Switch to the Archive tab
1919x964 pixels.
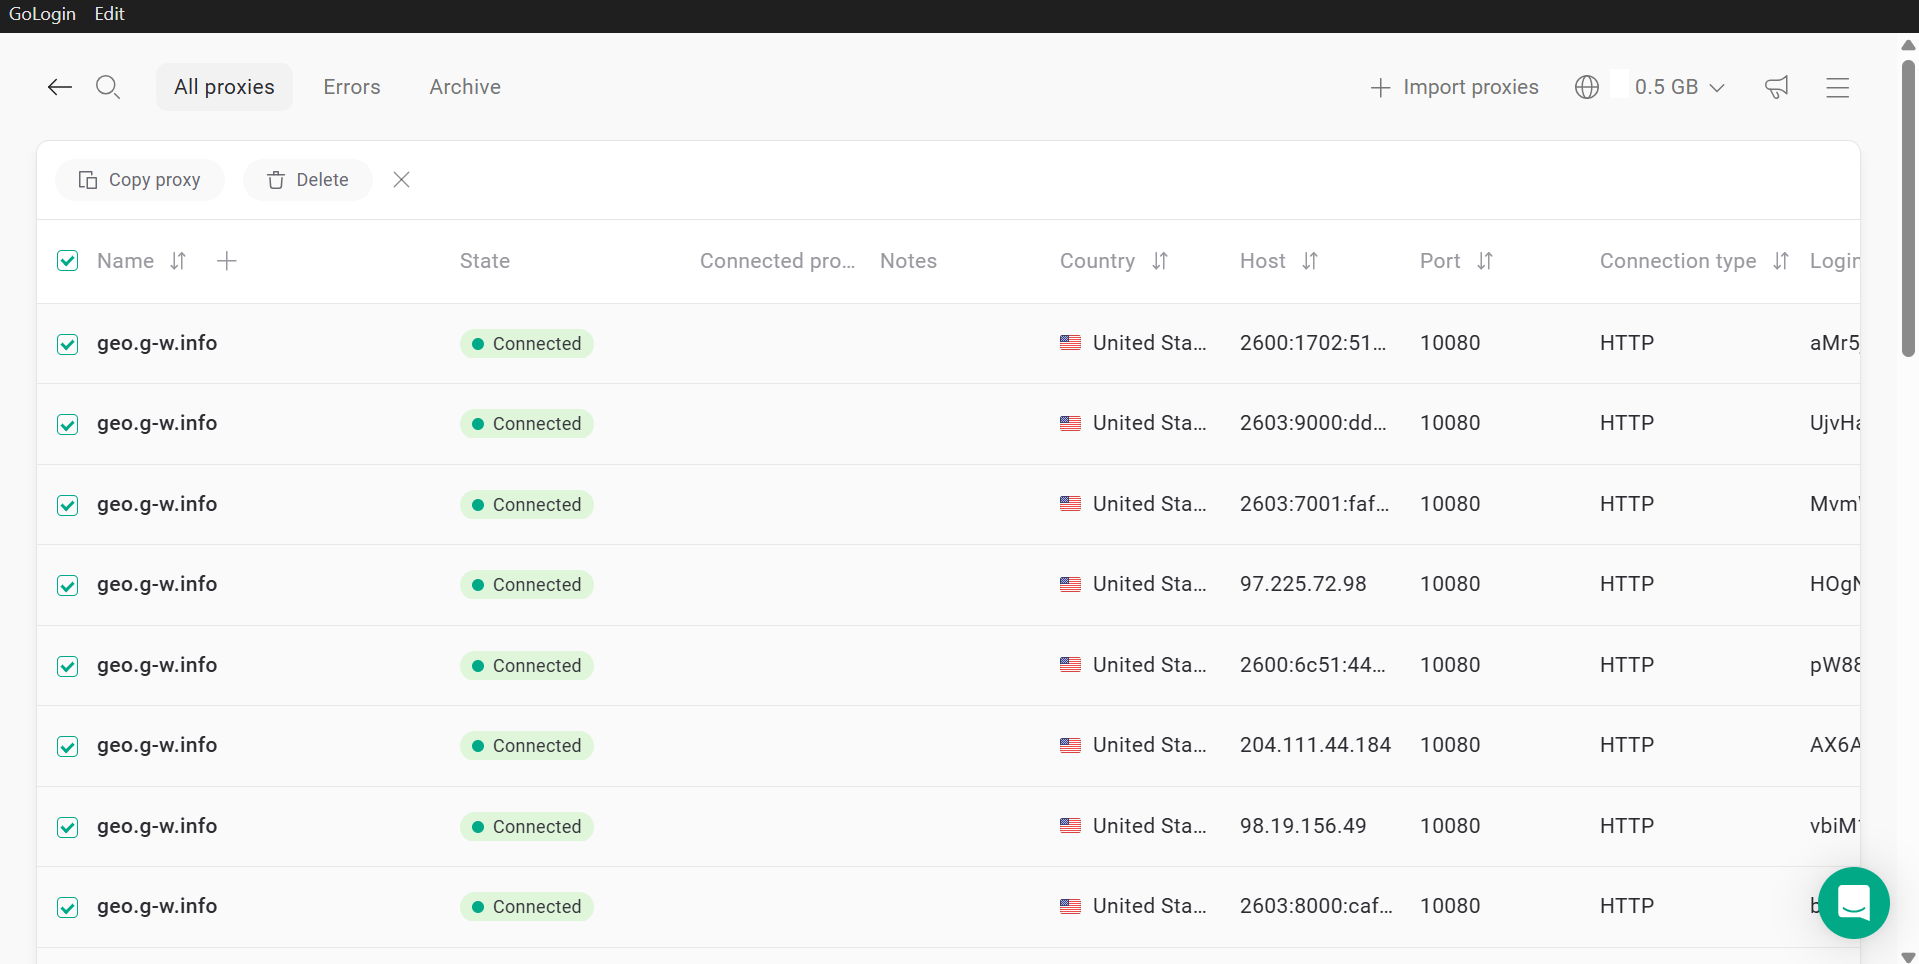[465, 87]
